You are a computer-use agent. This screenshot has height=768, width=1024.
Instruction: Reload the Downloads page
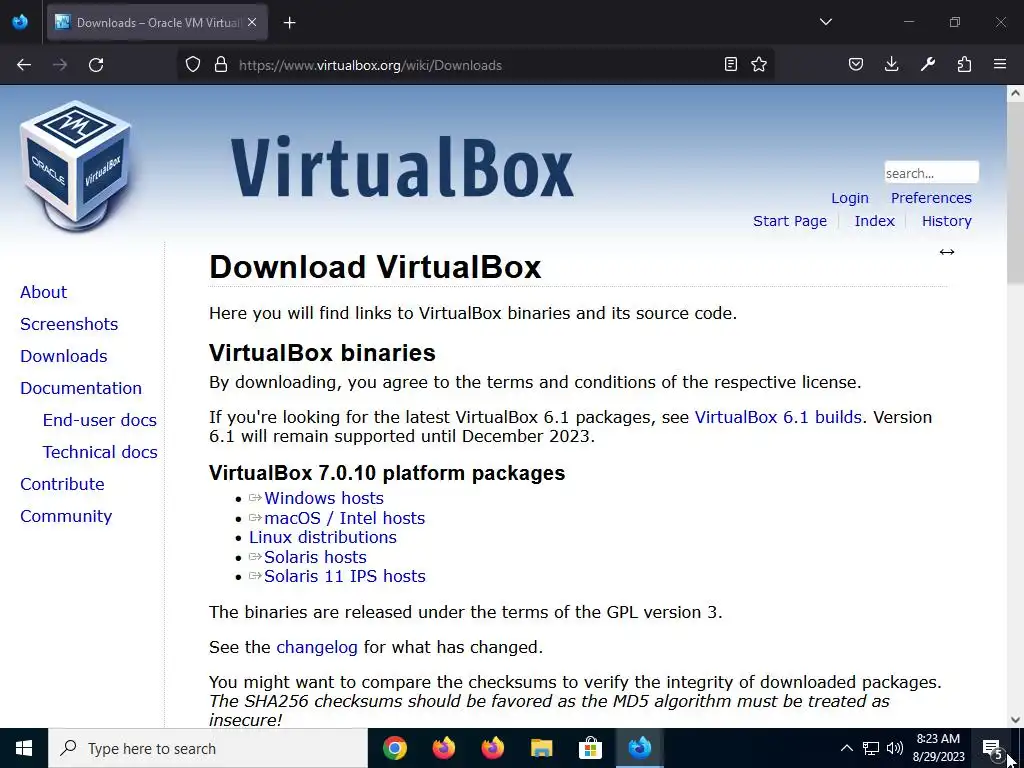(96, 65)
